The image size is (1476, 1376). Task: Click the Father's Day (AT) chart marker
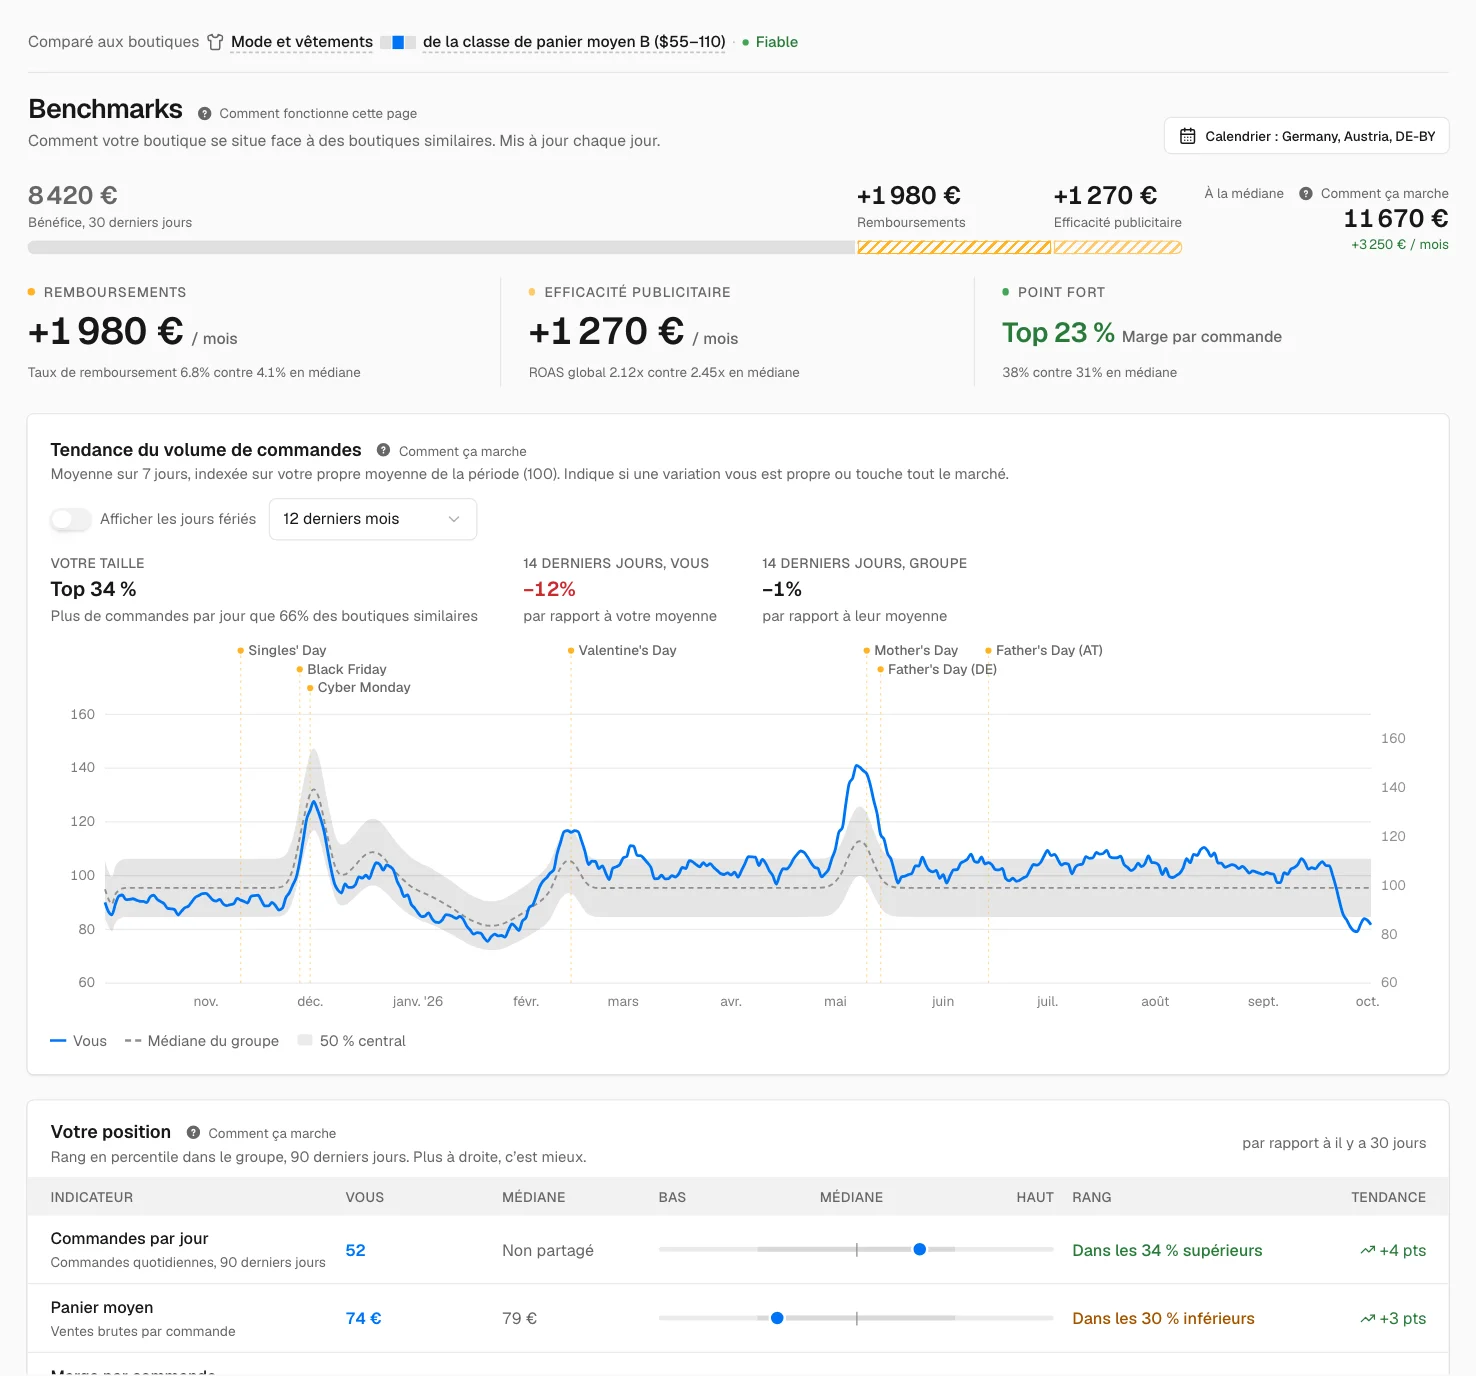[988, 651]
